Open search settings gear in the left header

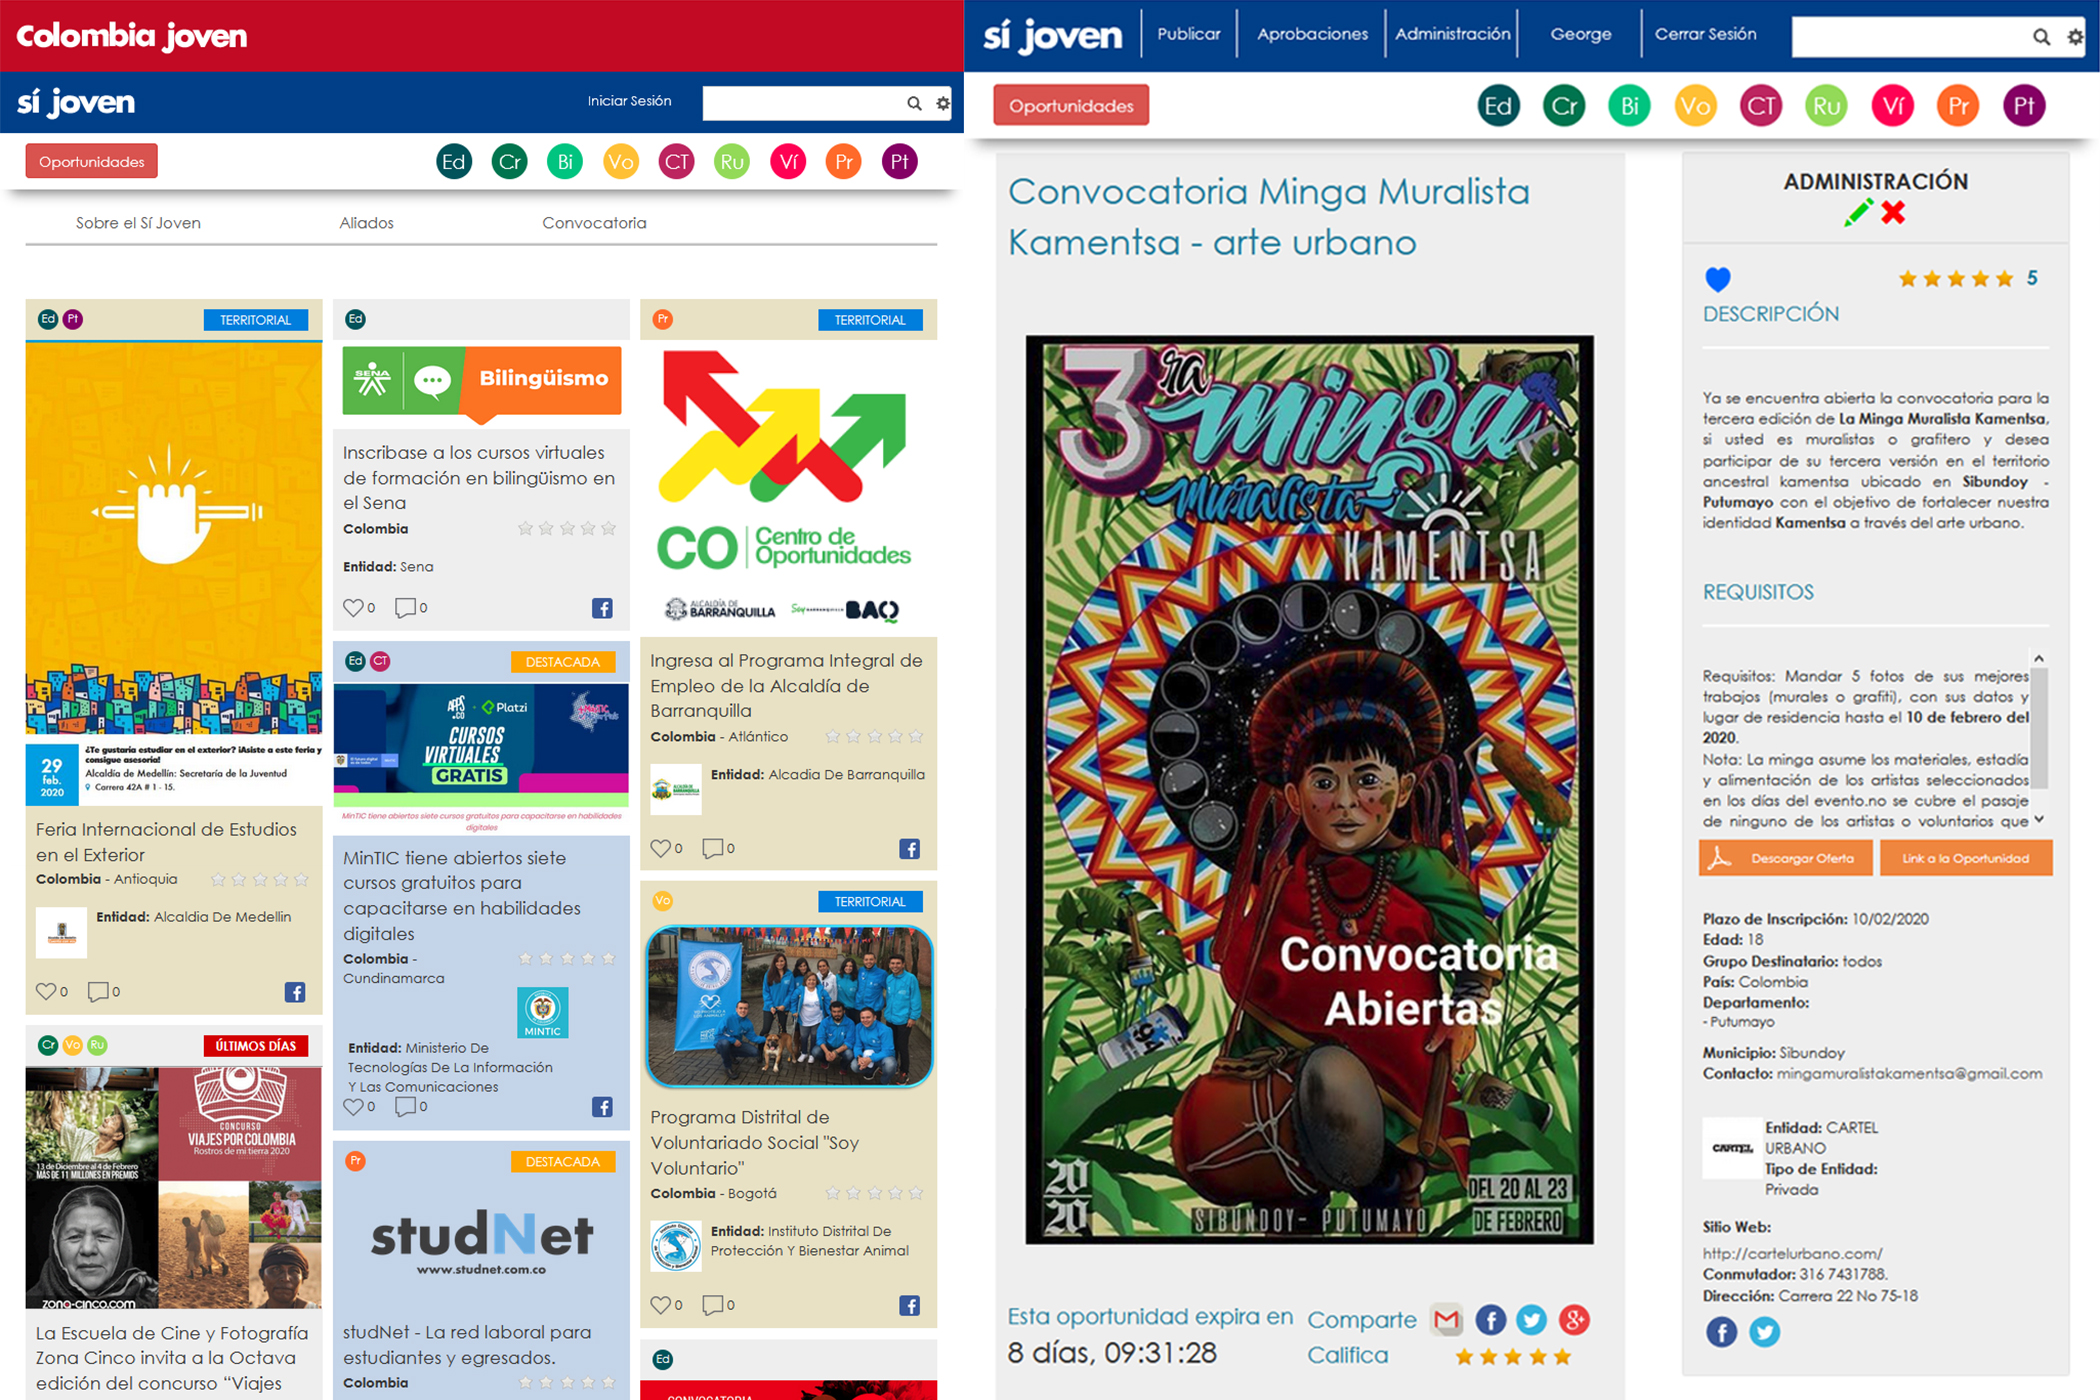point(943,103)
